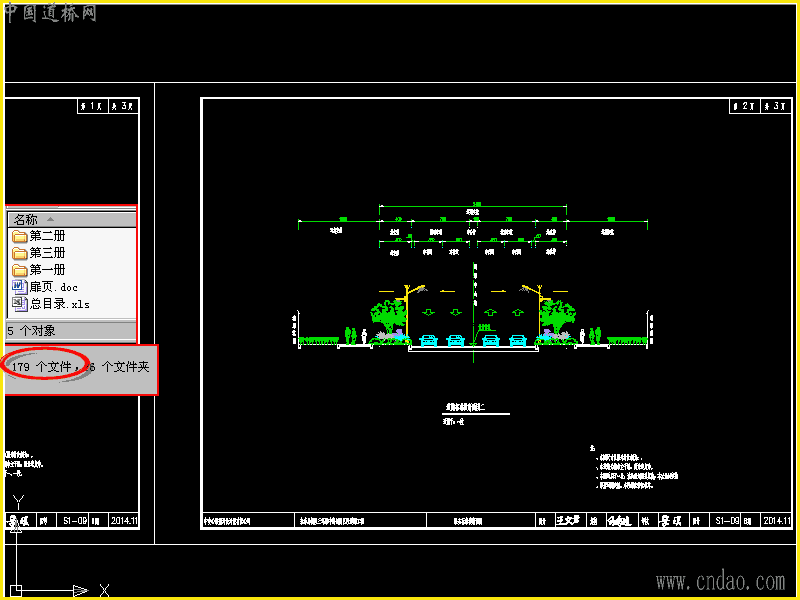800x600 pixels.
Task: Click the left green tree in cross-section
Action: [x=388, y=318]
